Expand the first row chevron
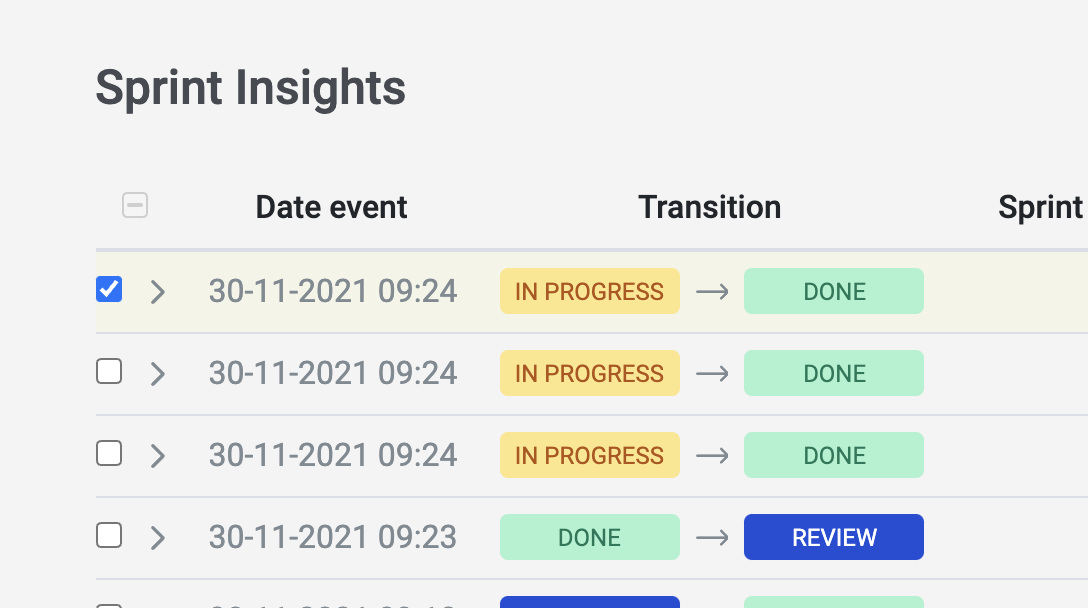 pyautogui.click(x=157, y=292)
